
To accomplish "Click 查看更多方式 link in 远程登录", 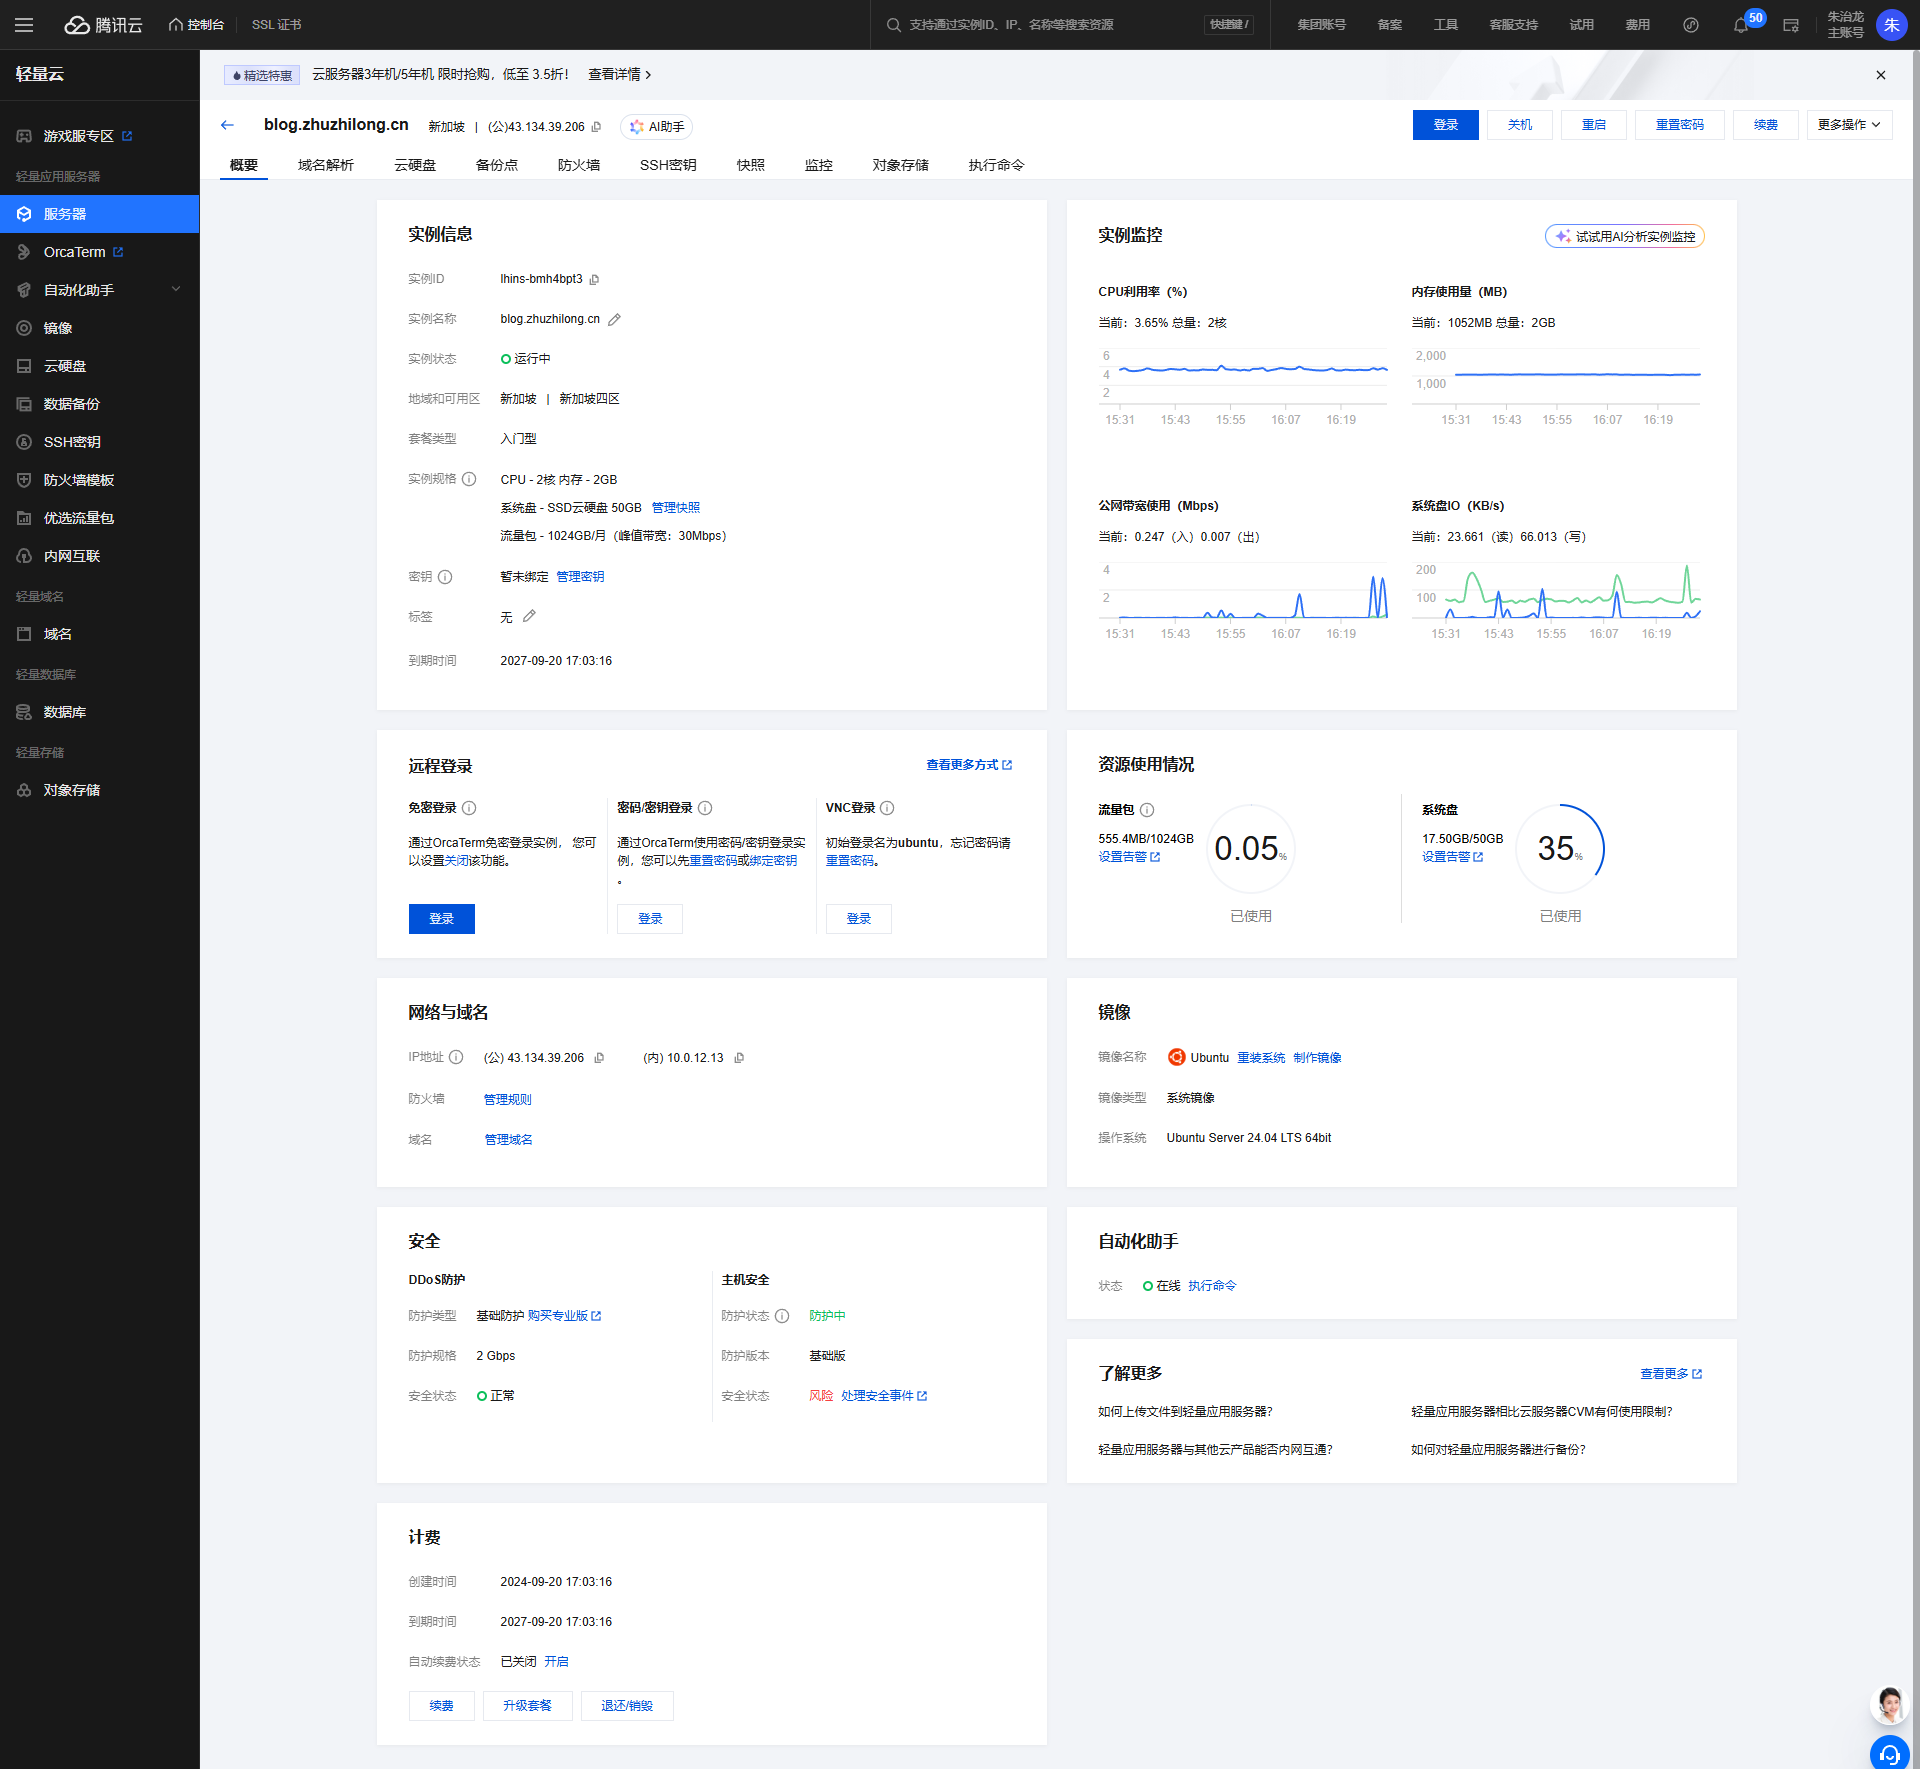I will tap(969, 765).
